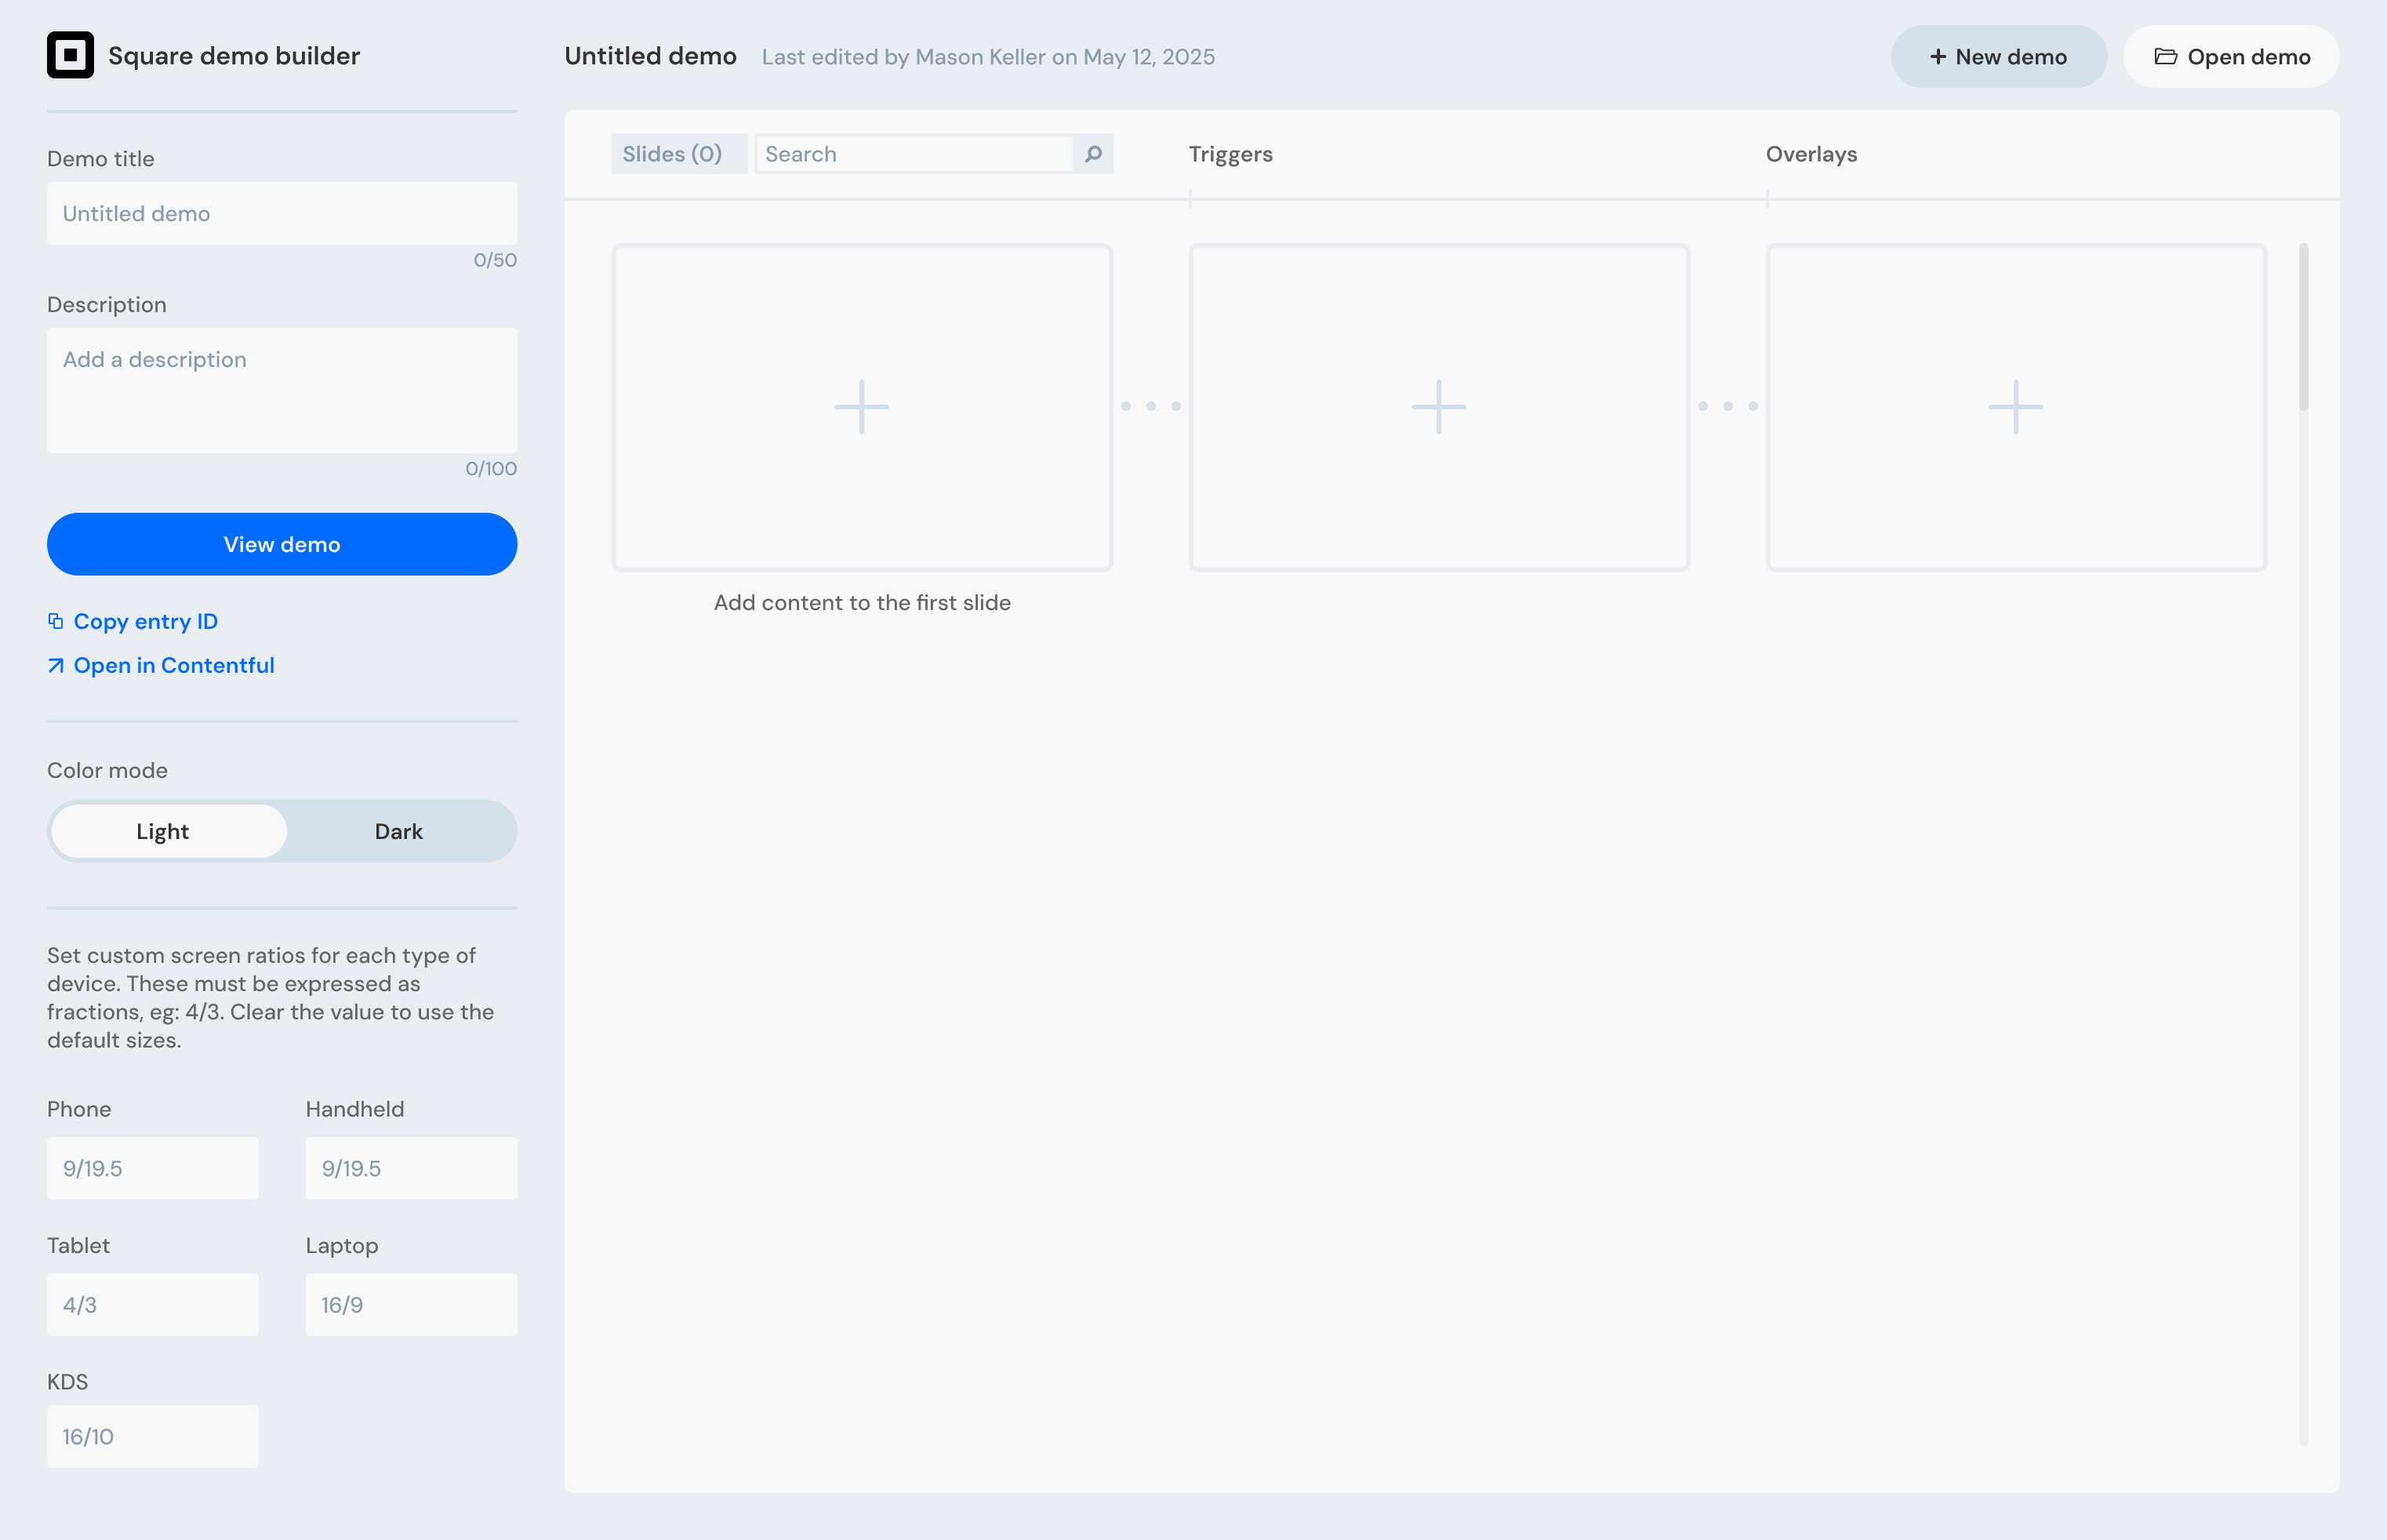Click the plus icon on New demo
This screenshot has height=1540, width=2387.
(x=1937, y=56)
